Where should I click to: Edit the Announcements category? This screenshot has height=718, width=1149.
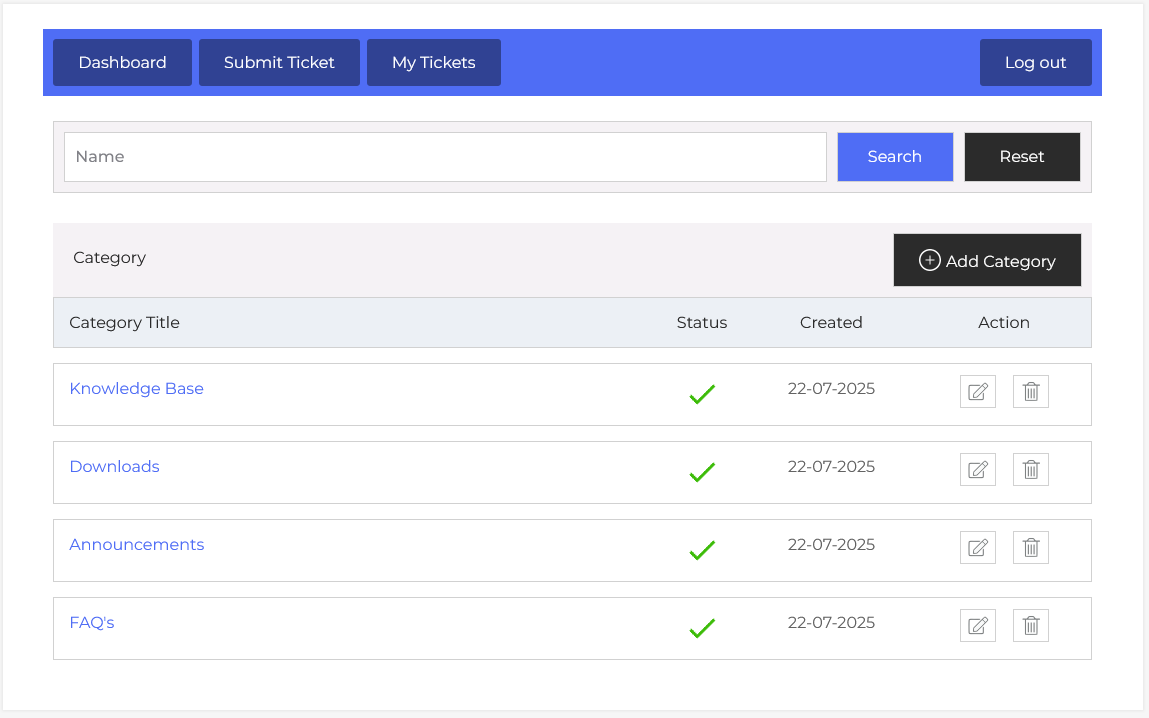click(977, 548)
